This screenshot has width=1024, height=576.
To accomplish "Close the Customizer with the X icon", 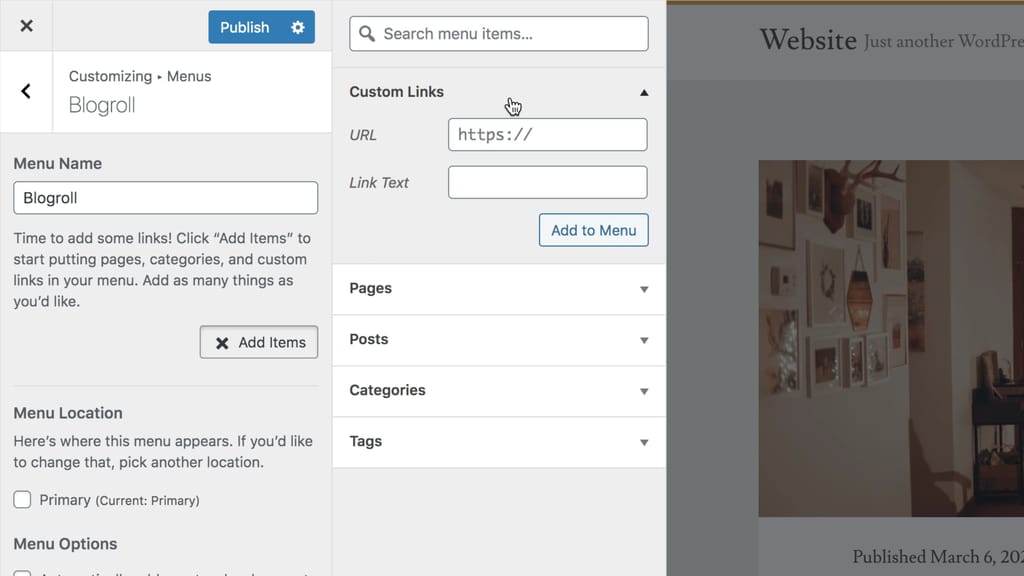I will tap(26, 26).
